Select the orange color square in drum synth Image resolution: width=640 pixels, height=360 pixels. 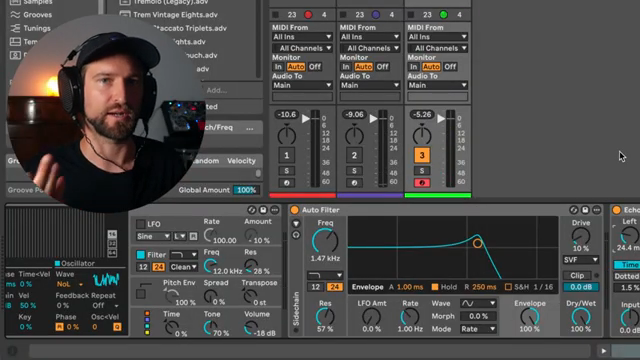(x=147, y=313)
